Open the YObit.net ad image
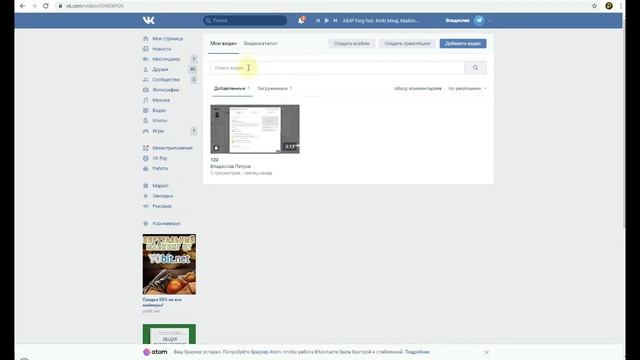 tap(169, 264)
